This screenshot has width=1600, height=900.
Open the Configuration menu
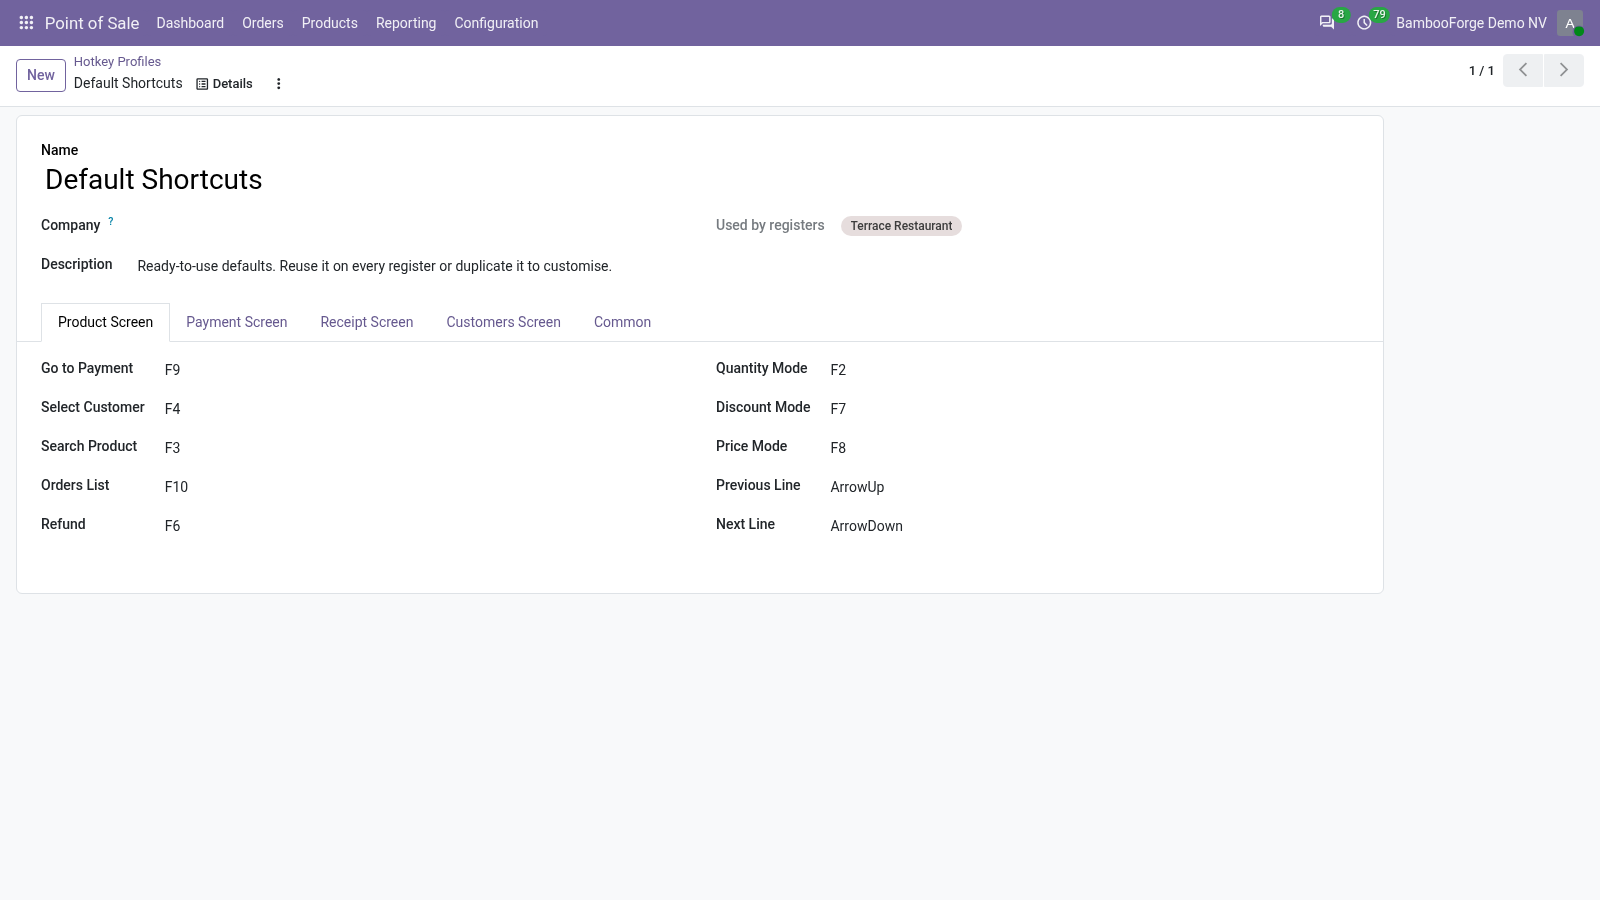pos(496,23)
